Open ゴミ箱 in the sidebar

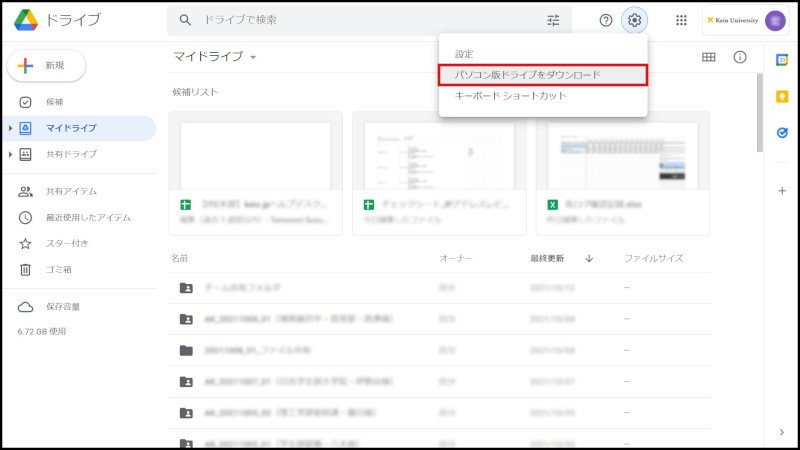[58, 269]
